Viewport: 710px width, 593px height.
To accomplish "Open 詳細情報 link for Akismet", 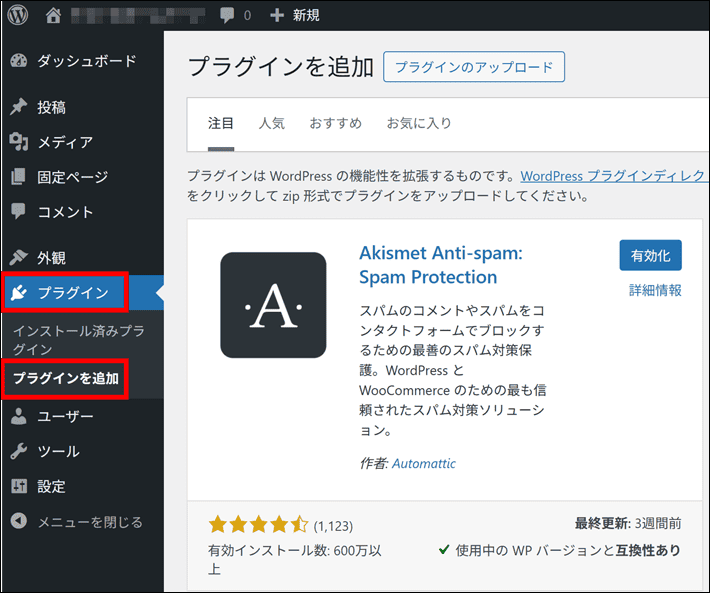I will (x=655, y=290).
